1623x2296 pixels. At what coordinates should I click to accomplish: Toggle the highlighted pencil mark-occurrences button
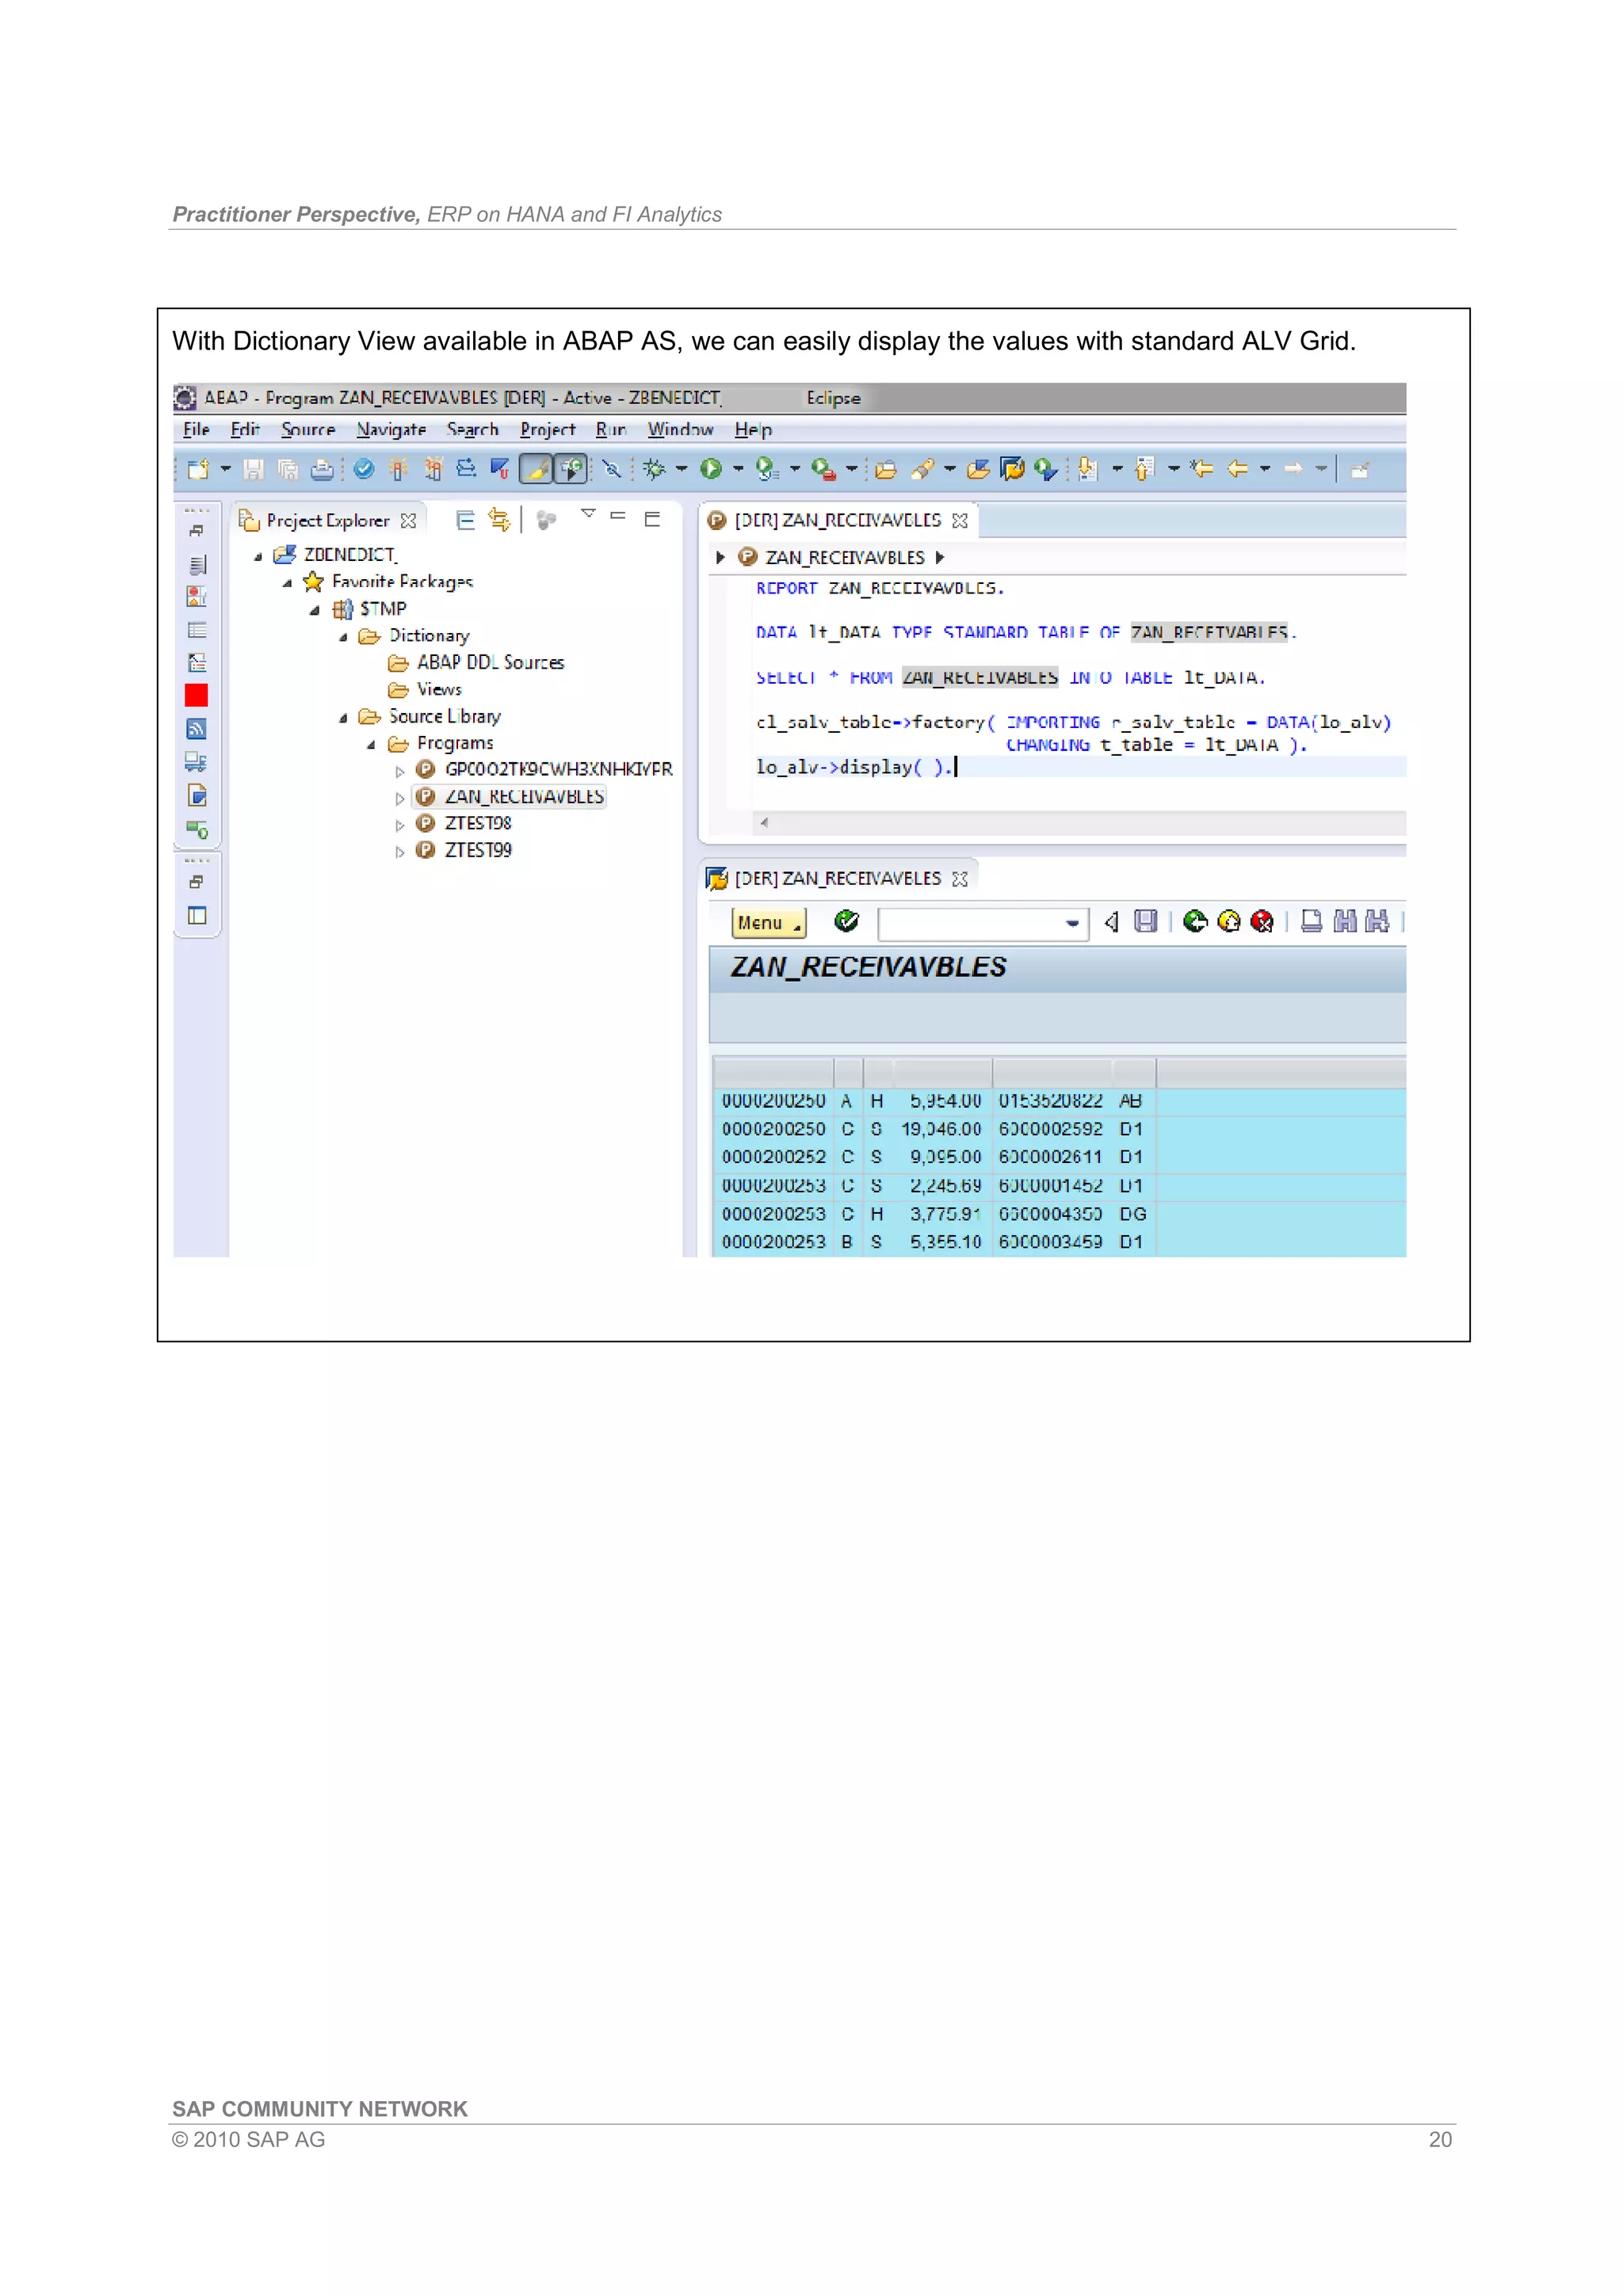pos(537,469)
